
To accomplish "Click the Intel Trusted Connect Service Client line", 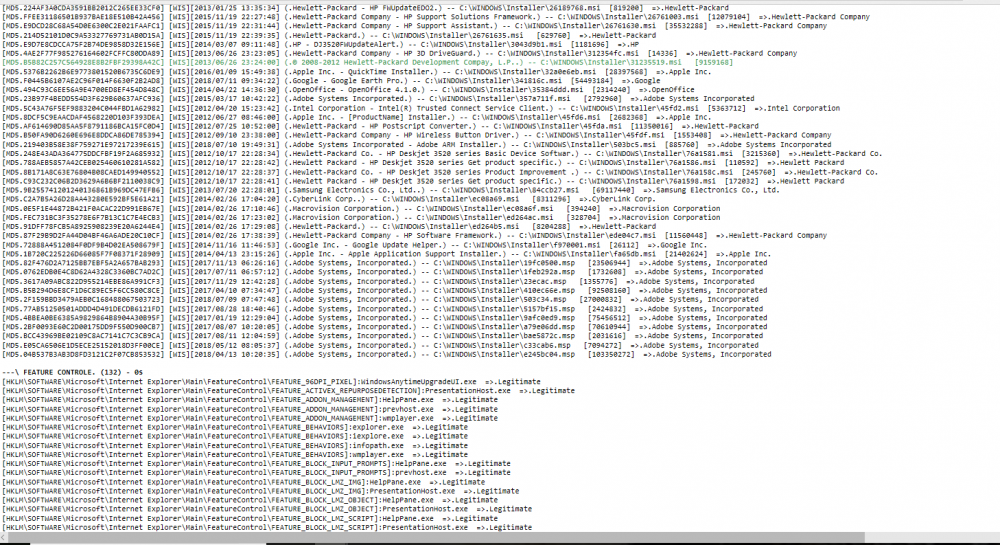I will tap(421, 108).
